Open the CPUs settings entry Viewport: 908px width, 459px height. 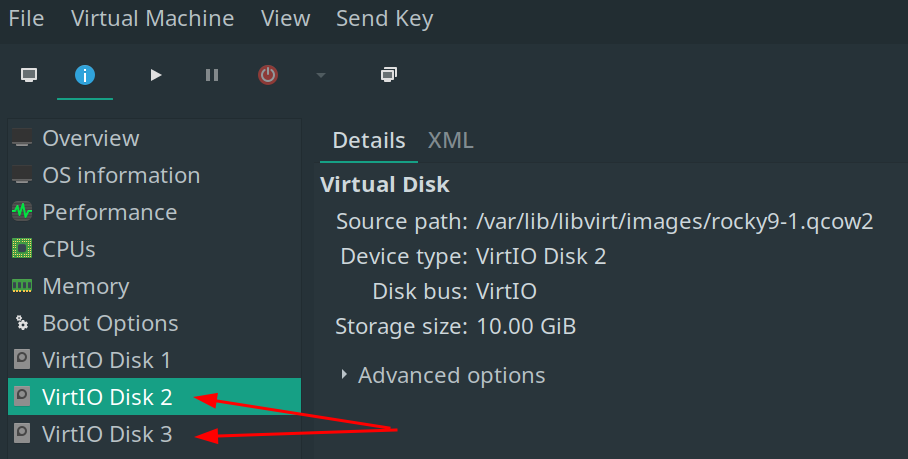tap(68, 249)
